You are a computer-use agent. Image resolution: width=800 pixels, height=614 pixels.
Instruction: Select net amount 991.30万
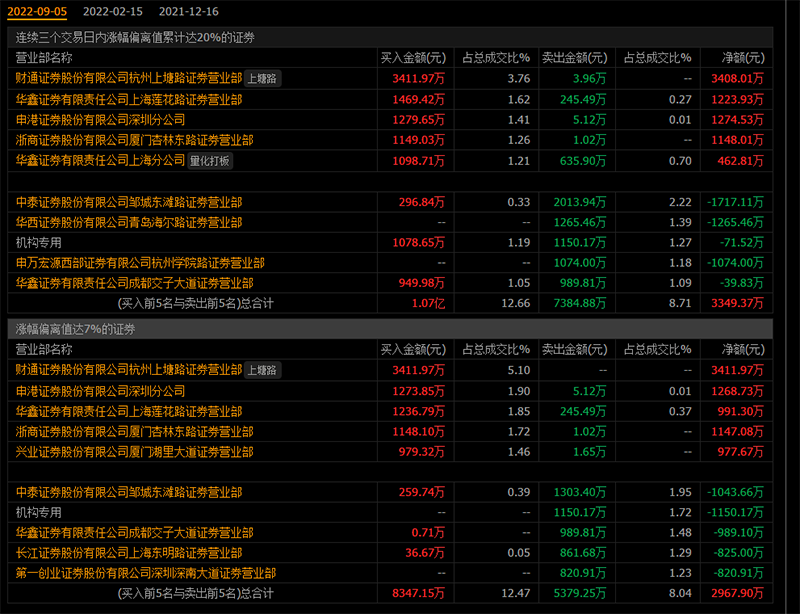(x=740, y=411)
